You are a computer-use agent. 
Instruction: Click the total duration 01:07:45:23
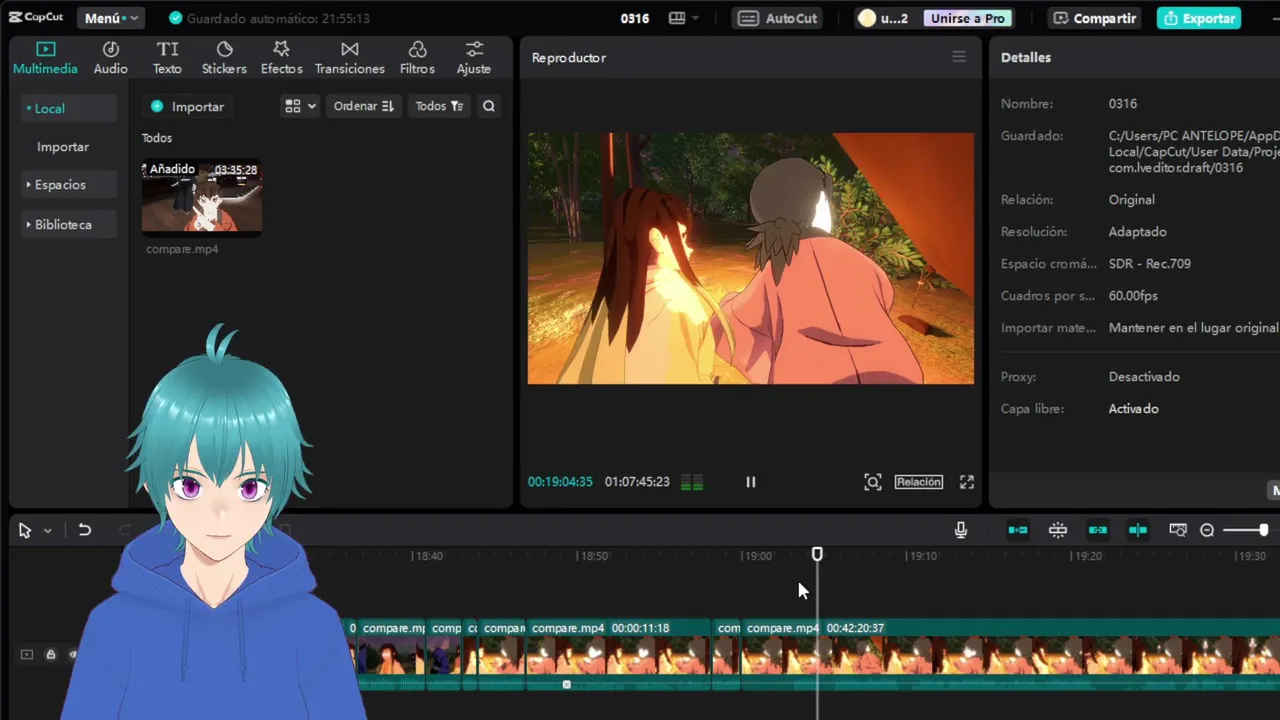[637, 482]
